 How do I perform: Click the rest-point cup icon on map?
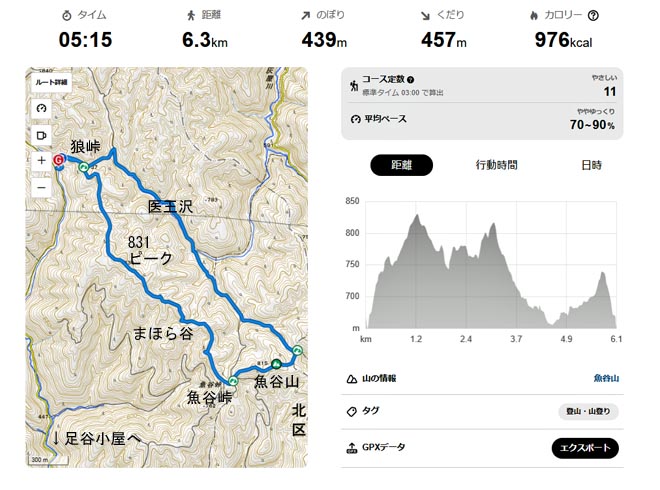[41, 134]
